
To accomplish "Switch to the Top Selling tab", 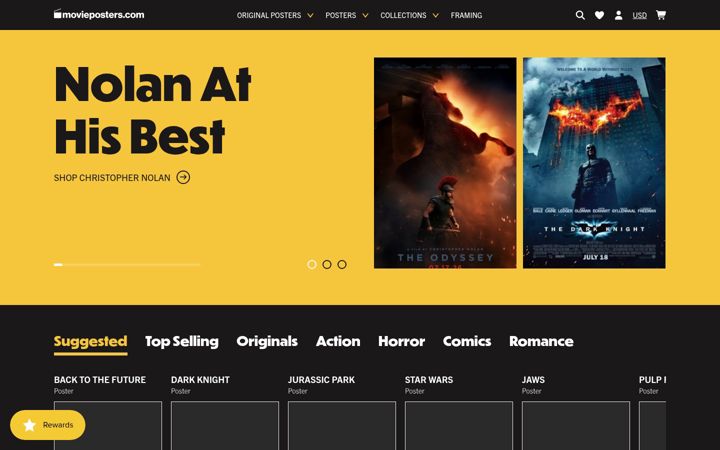I will pyautogui.click(x=182, y=342).
